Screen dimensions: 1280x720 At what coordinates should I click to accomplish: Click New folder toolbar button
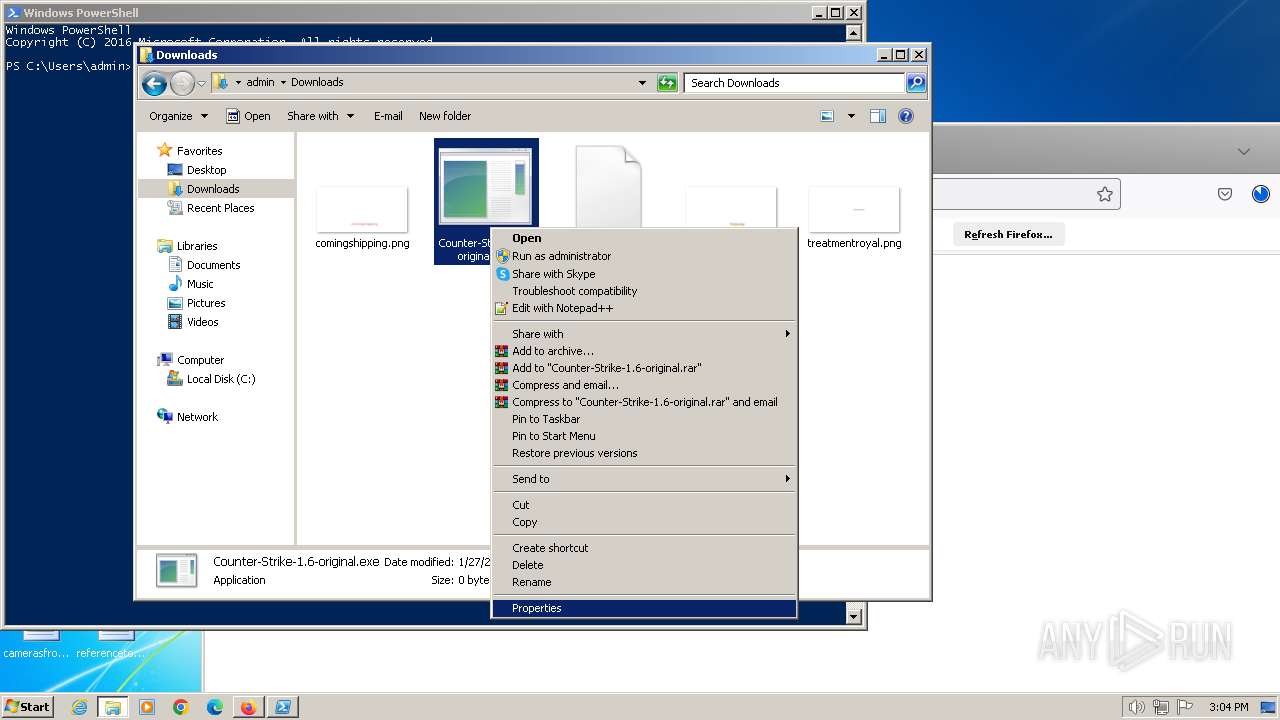pos(445,116)
